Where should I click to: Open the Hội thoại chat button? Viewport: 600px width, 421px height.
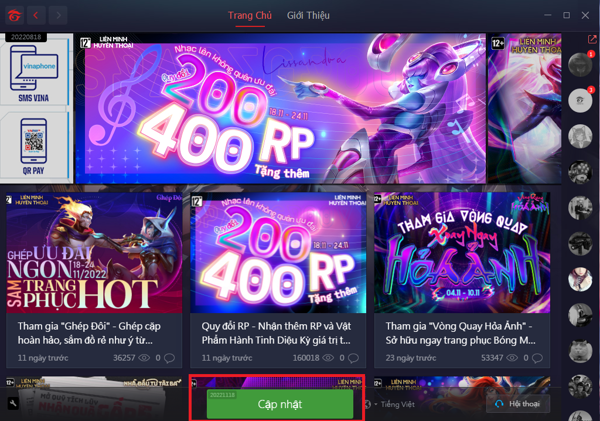click(518, 404)
